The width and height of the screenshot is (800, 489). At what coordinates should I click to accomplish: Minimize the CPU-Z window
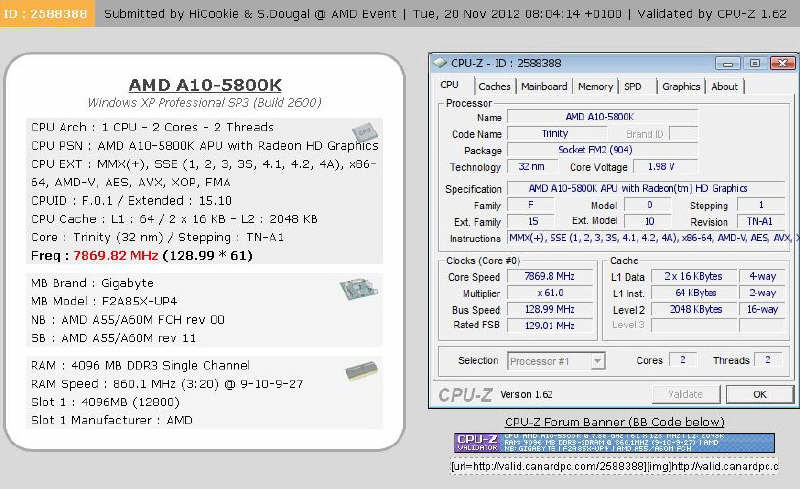tap(728, 63)
